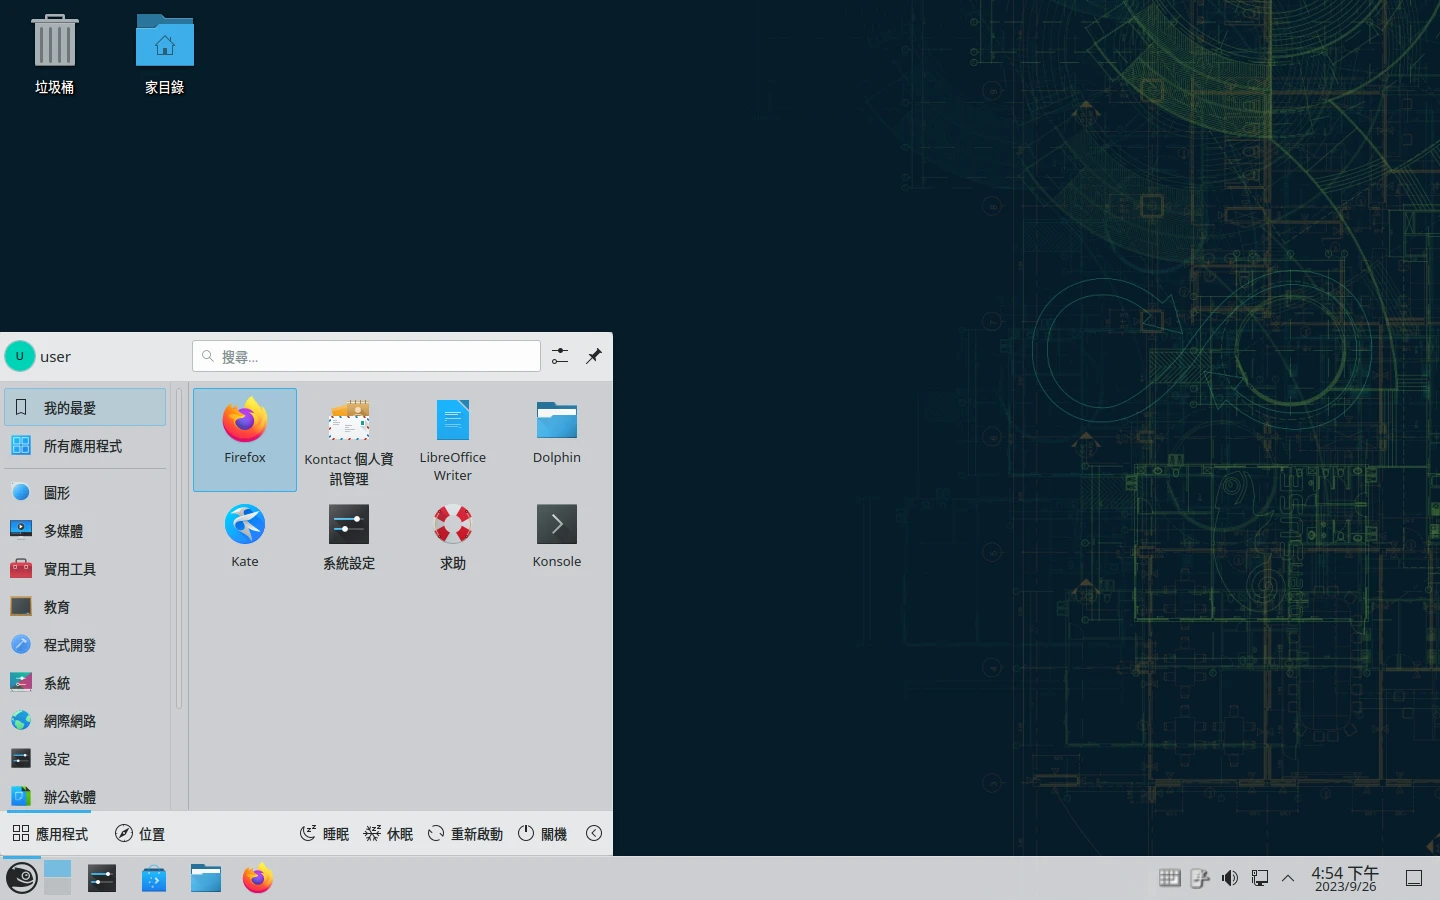Expand the system tray hidden icons arrow

click(1288, 878)
